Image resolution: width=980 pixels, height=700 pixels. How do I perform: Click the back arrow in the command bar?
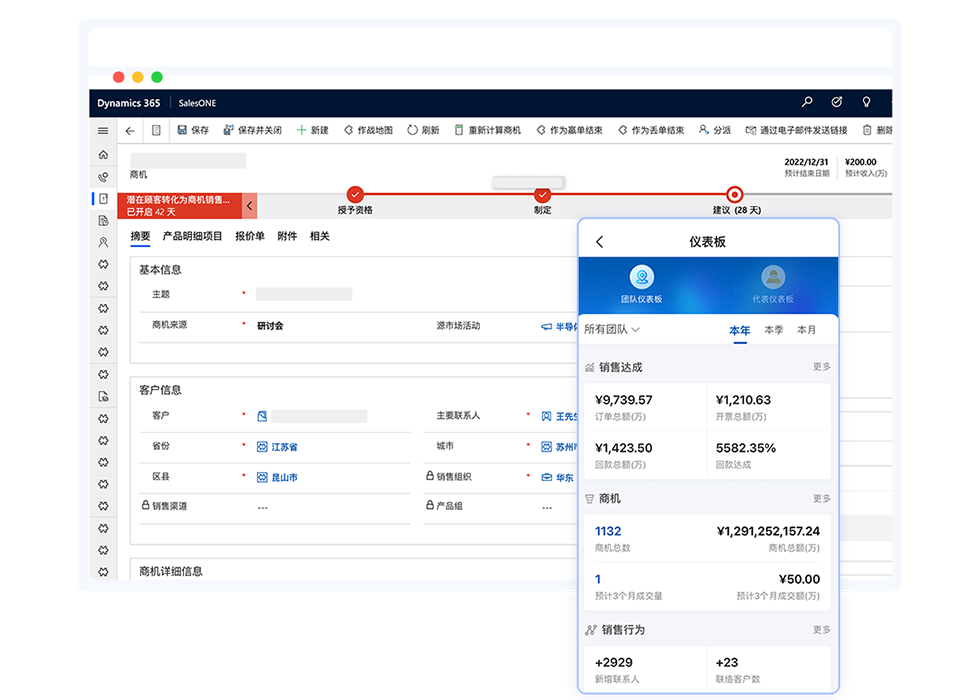click(130, 130)
